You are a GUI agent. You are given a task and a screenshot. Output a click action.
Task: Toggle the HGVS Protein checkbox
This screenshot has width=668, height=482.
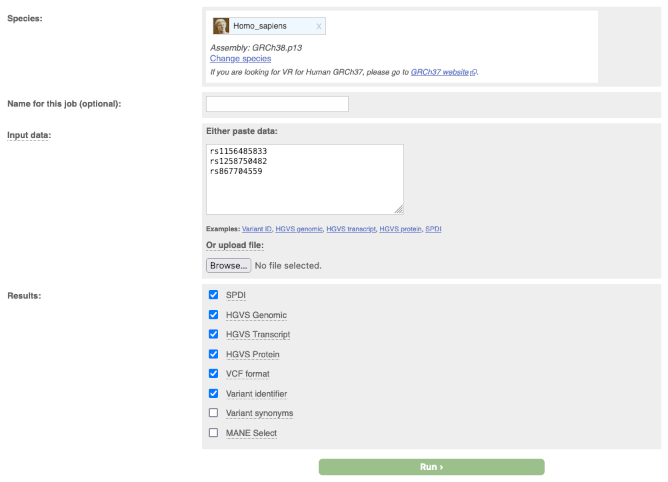213,354
